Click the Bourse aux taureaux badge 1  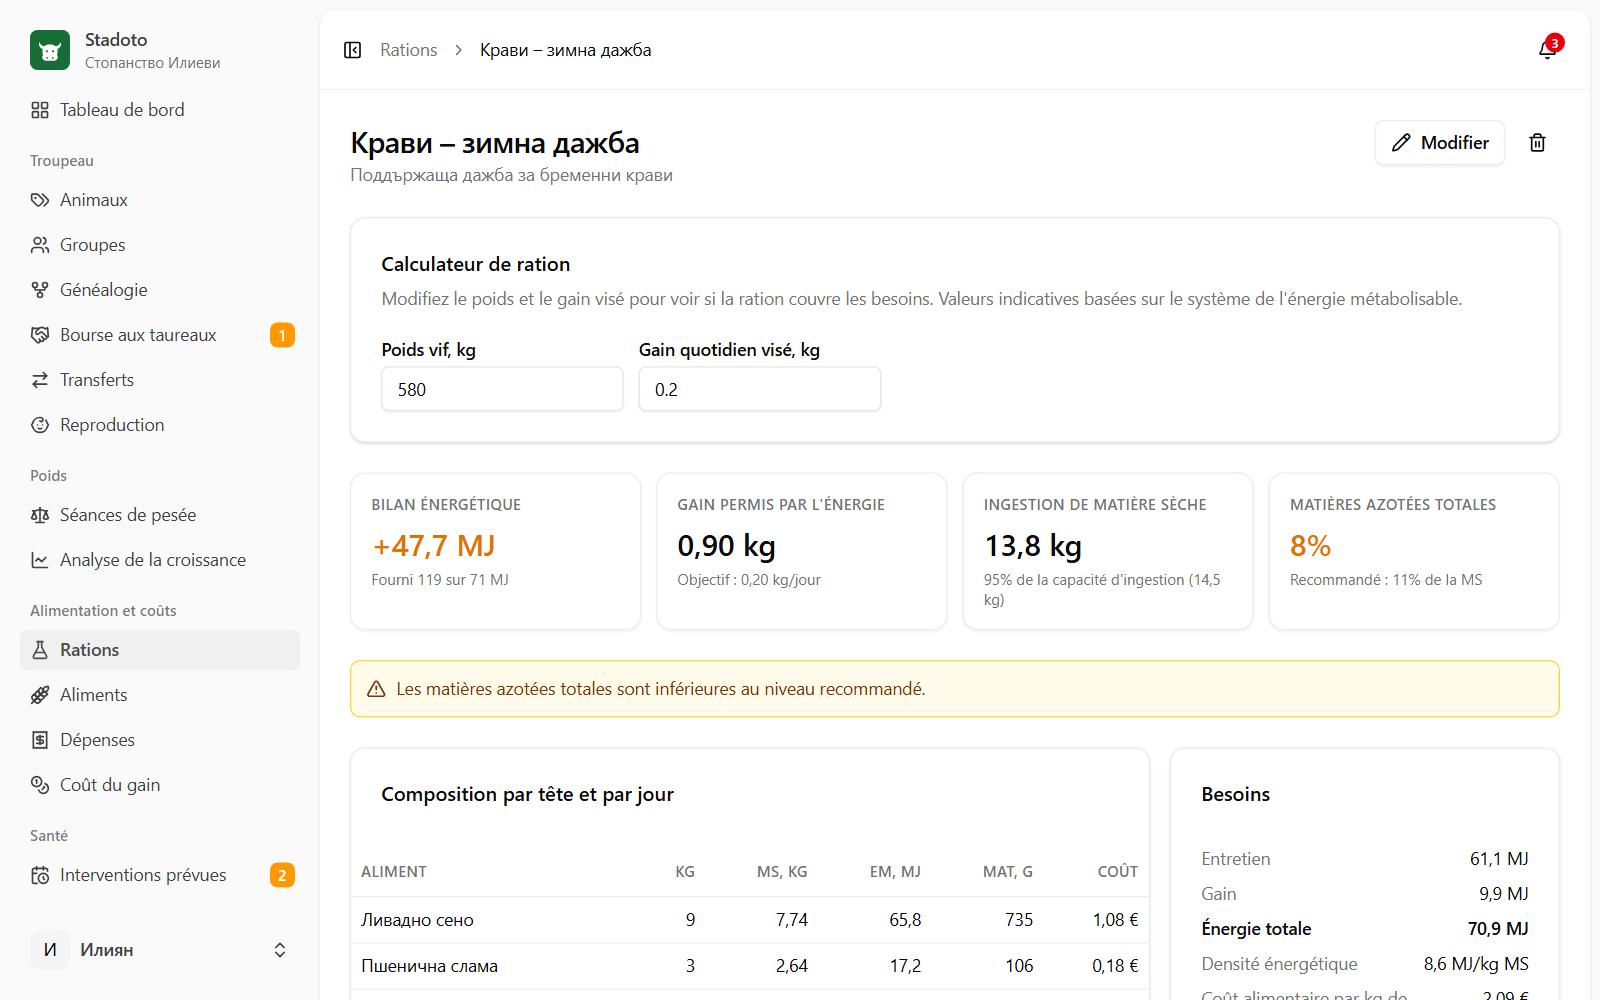tap(282, 335)
